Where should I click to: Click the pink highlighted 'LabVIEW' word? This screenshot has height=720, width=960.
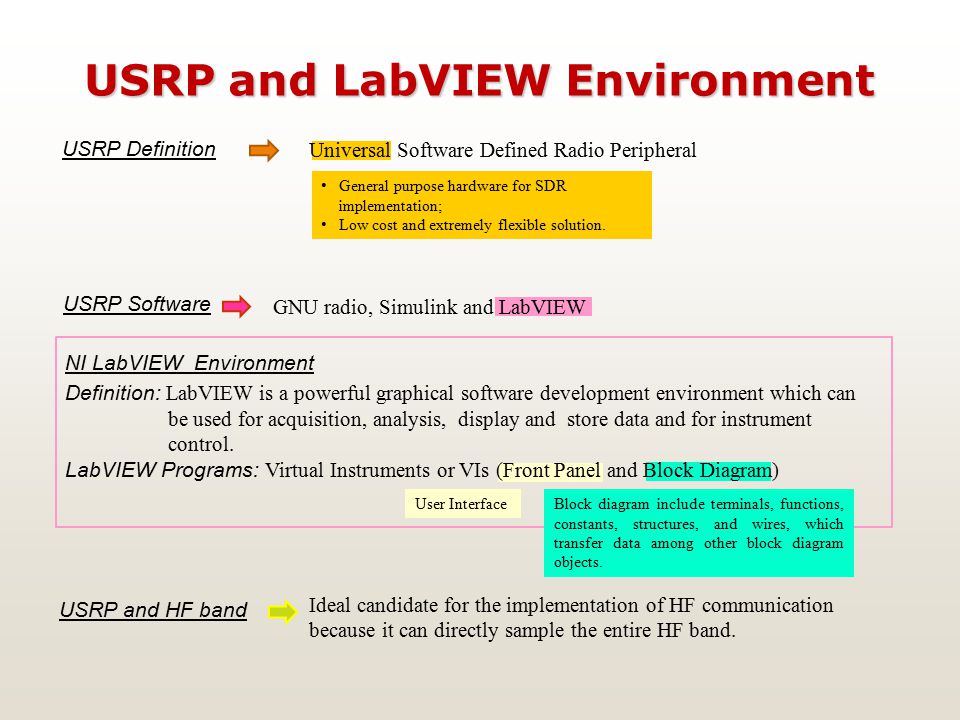(542, 307)
